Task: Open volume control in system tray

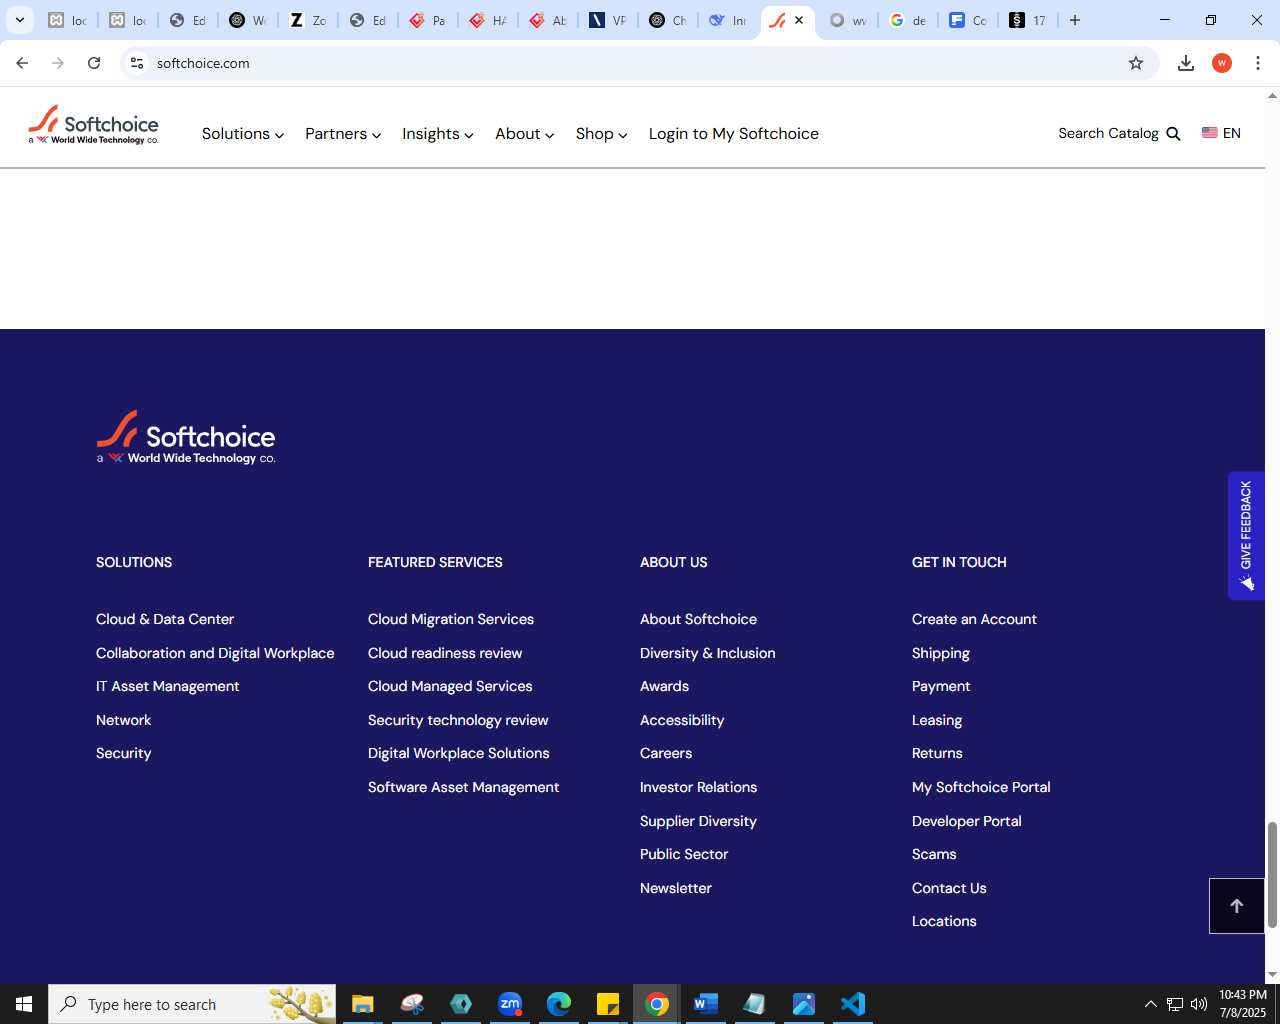Action: click(x=1199, y=1004)
